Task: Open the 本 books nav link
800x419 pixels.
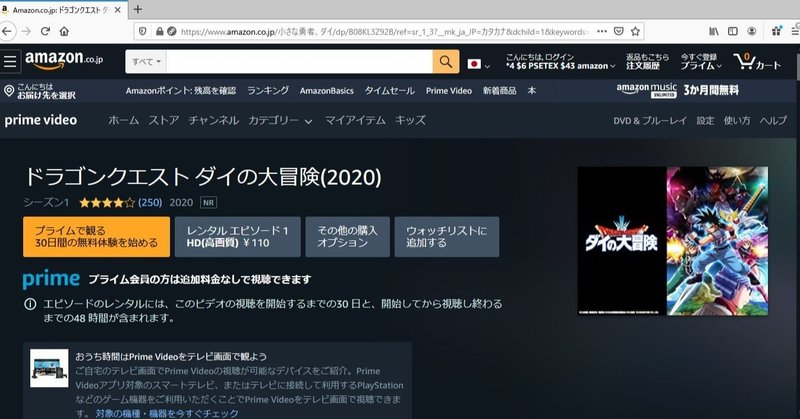Action: tap(532, 91)
